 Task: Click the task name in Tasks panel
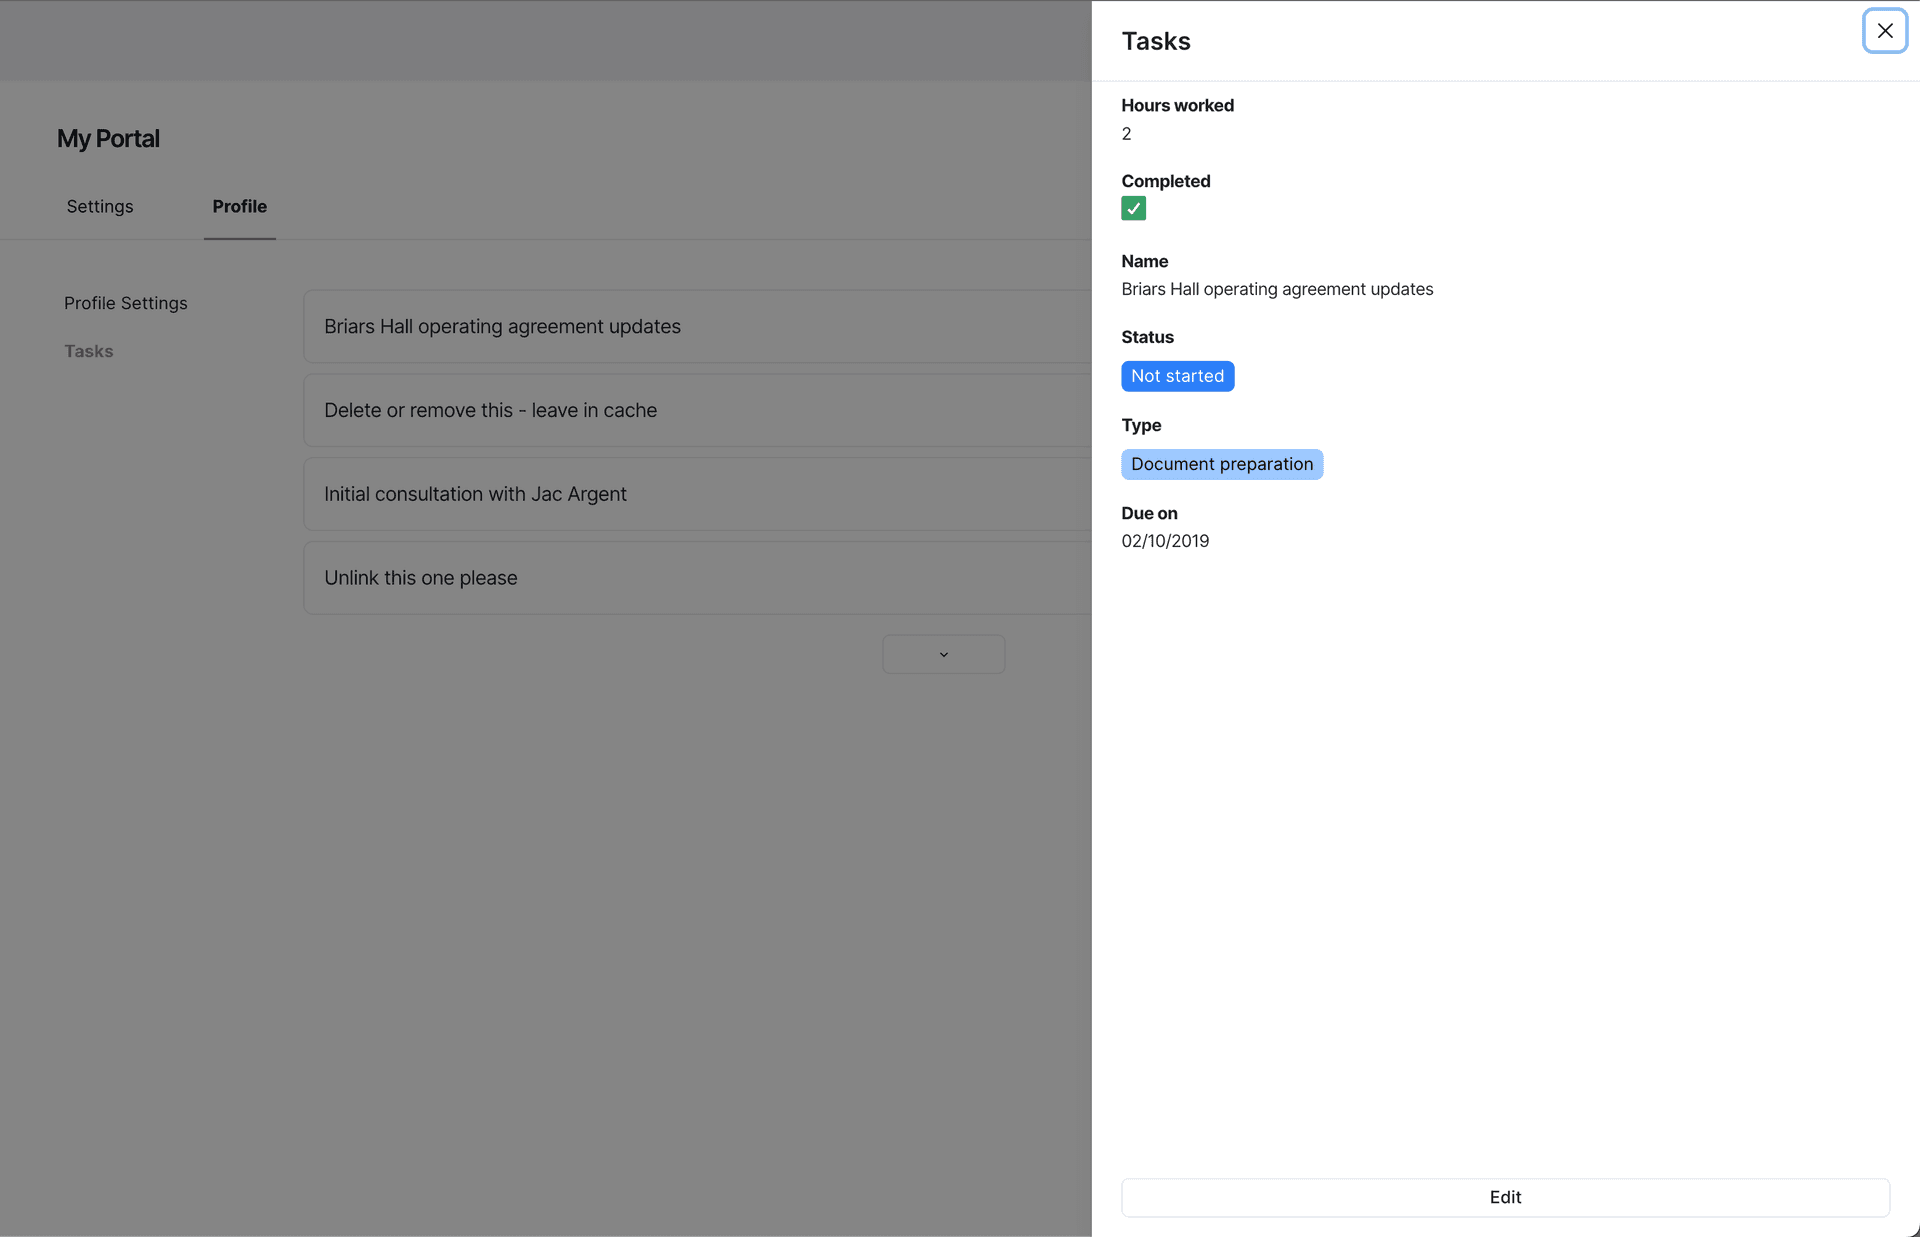[x=1277, y=289]
